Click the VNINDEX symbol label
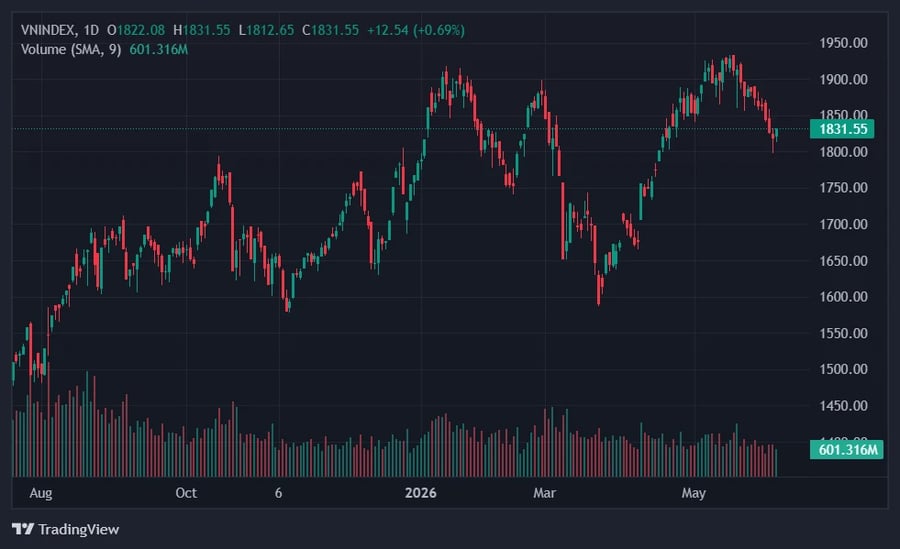900x549 pixels. (49, 30)
